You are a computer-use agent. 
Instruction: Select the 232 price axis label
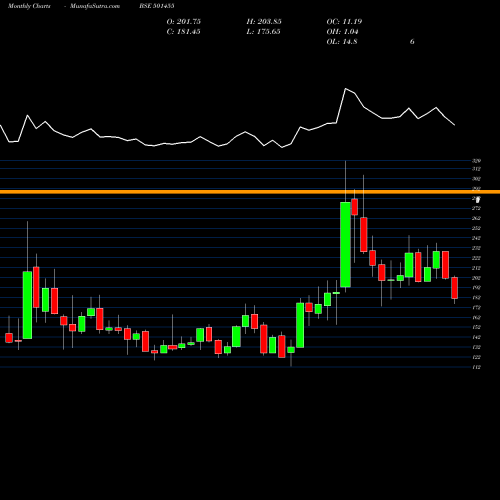476,248
